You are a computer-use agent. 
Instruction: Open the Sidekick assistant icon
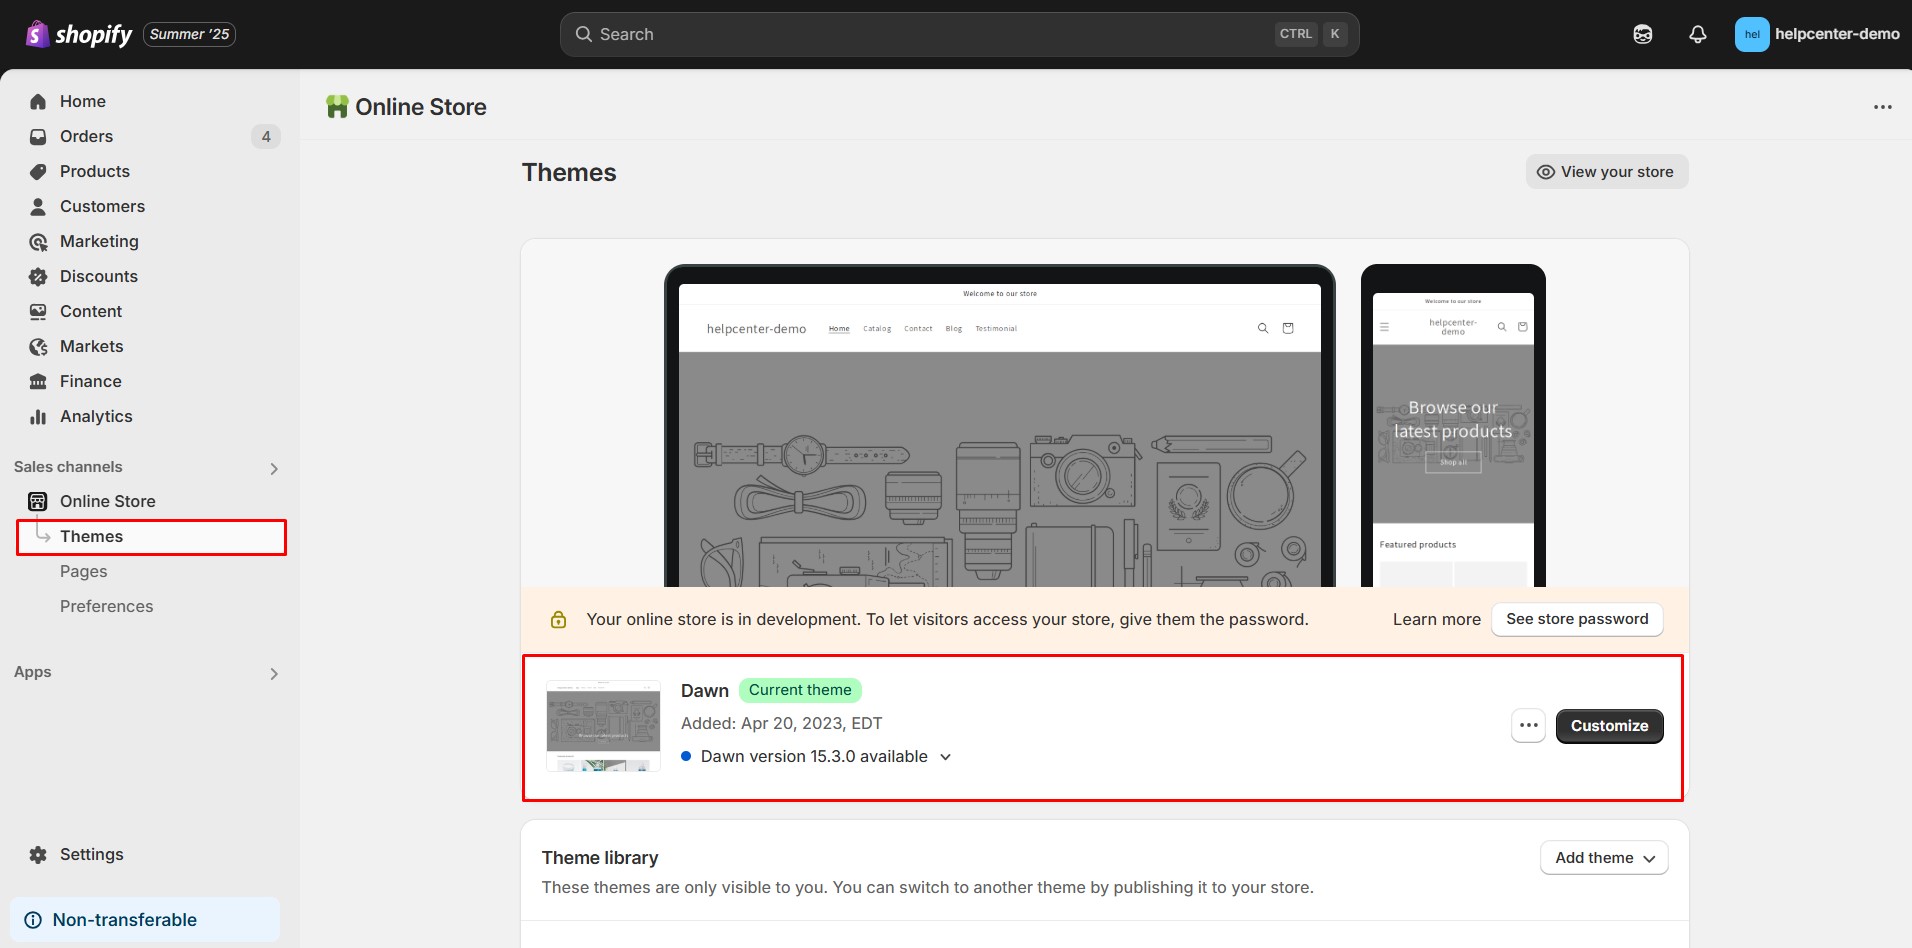[x=1642, y=35]
